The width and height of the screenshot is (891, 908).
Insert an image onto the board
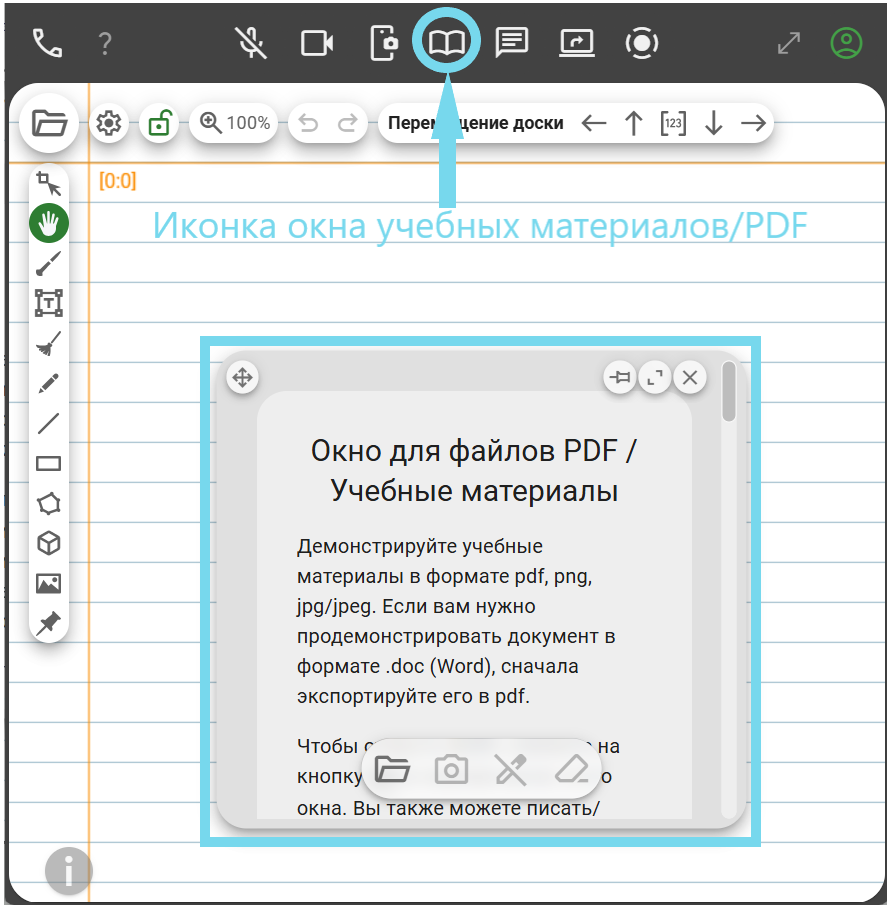pyautogui.click(x=48, y=583)
